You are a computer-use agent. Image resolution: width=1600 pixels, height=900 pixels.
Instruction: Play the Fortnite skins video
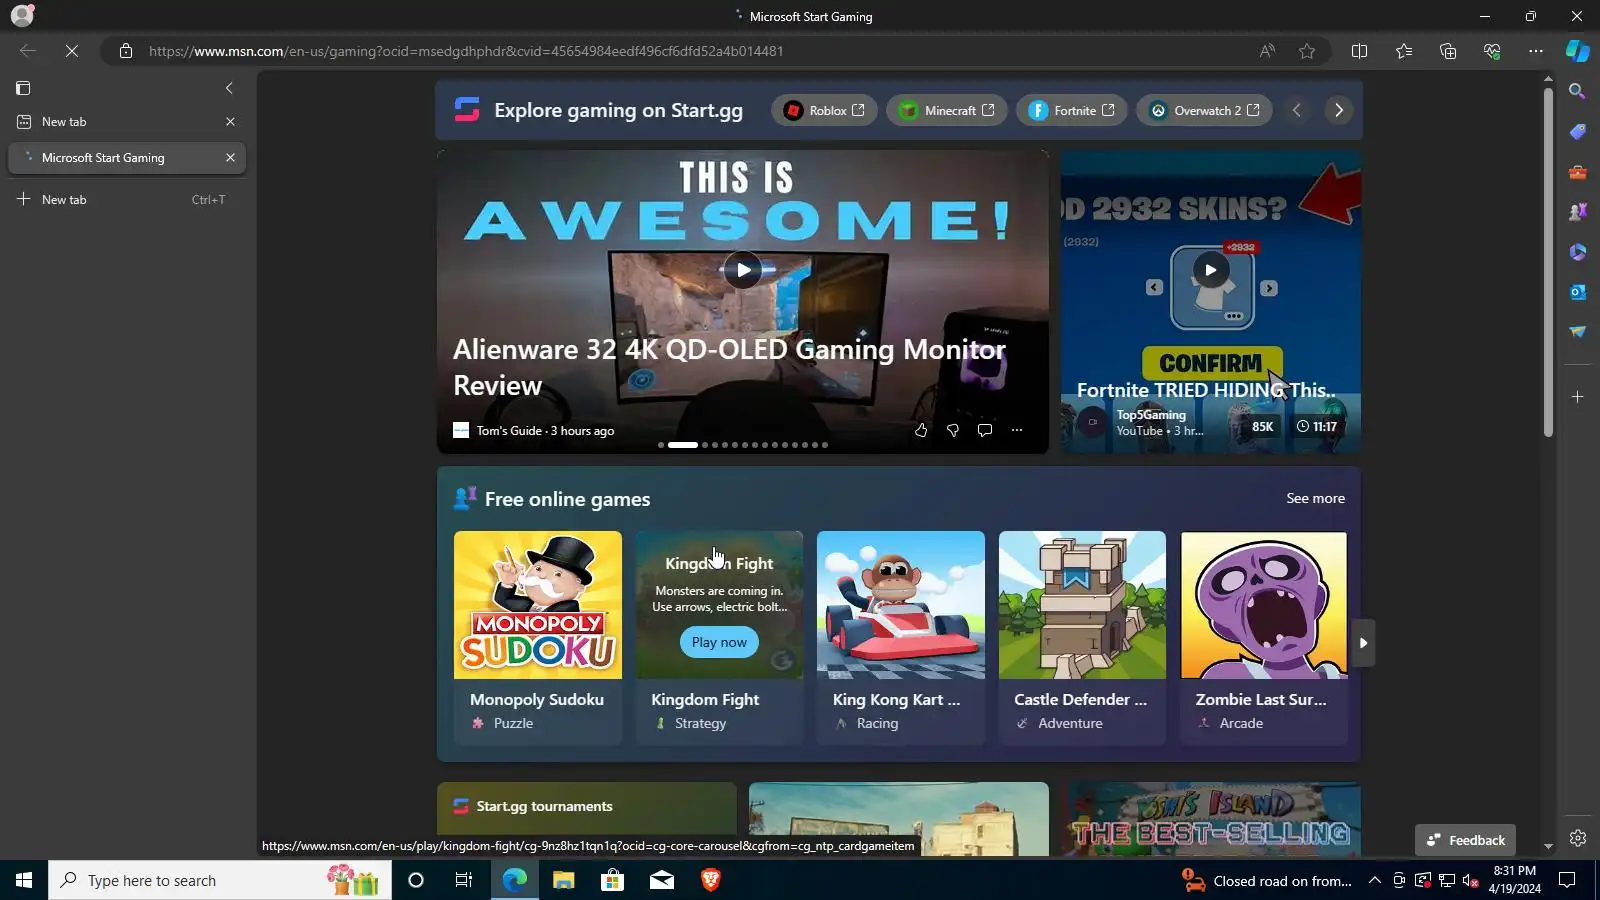[1211, 270]
